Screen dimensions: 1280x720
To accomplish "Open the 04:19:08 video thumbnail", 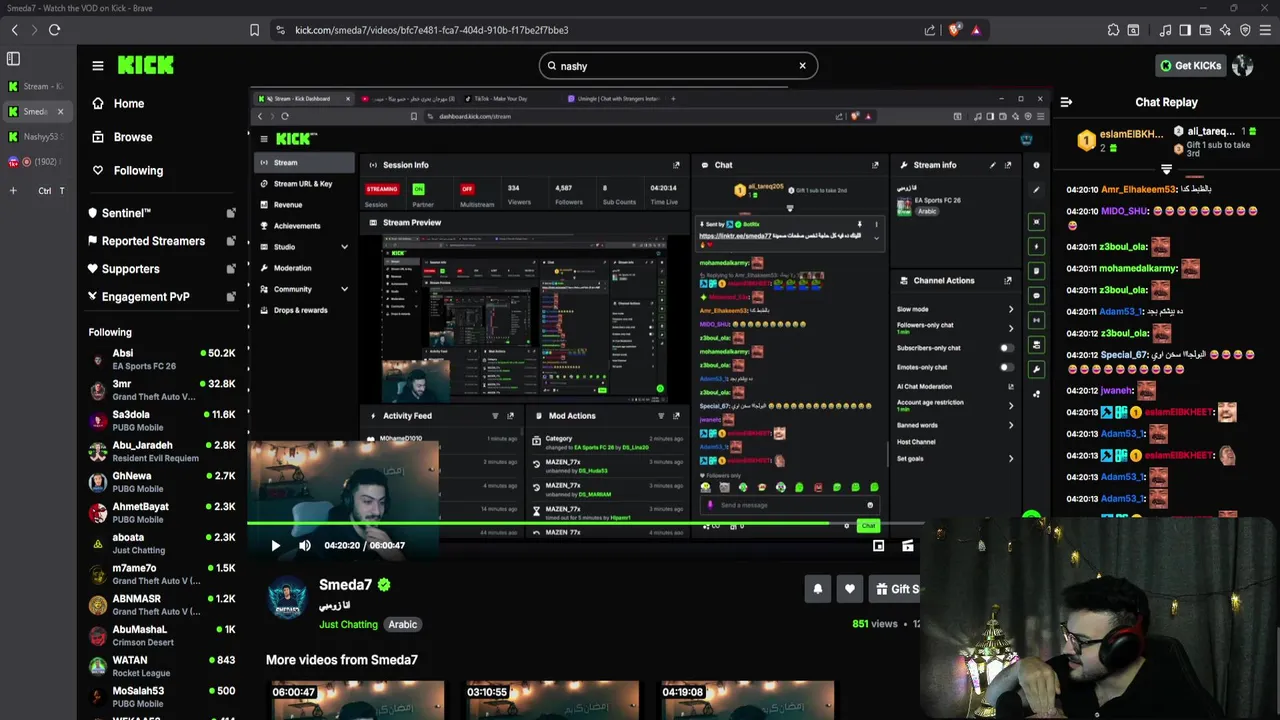I will pos(747,700).
